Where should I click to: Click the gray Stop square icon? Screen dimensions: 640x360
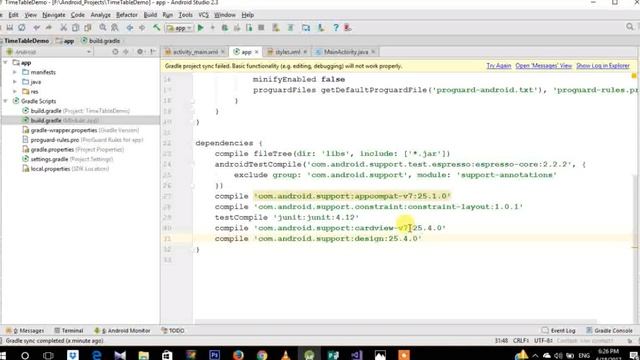(261, 28)
